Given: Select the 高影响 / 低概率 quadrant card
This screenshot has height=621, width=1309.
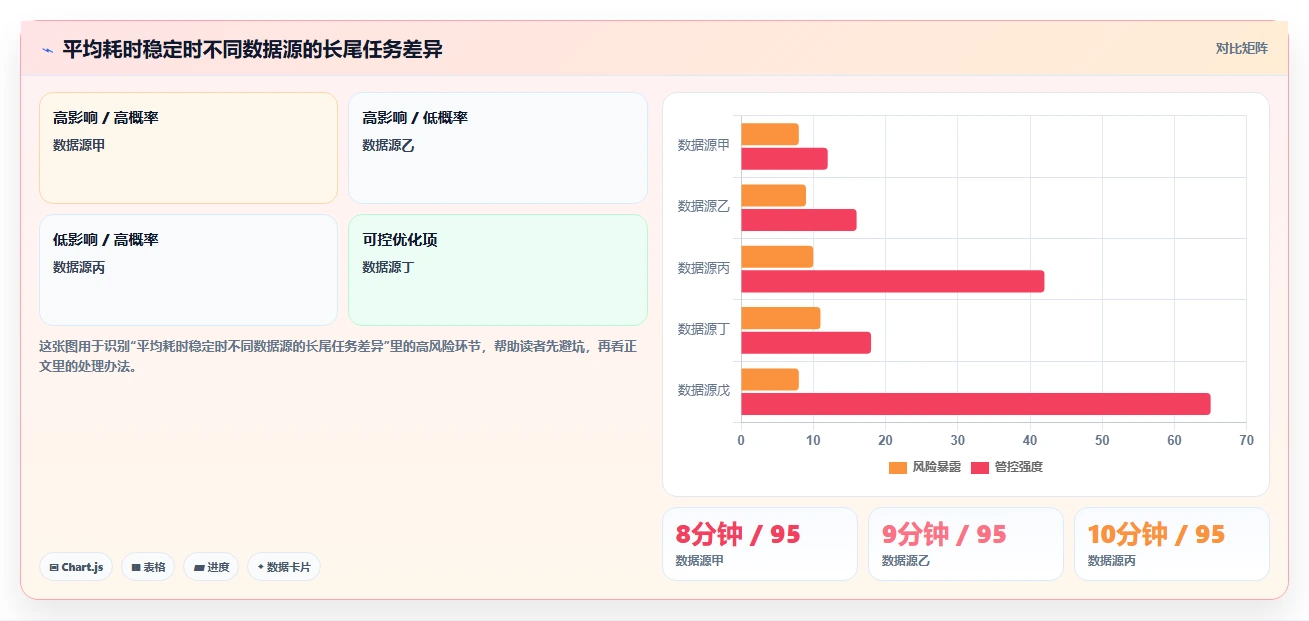Looking at the screenshot, I should pos(497,148).
